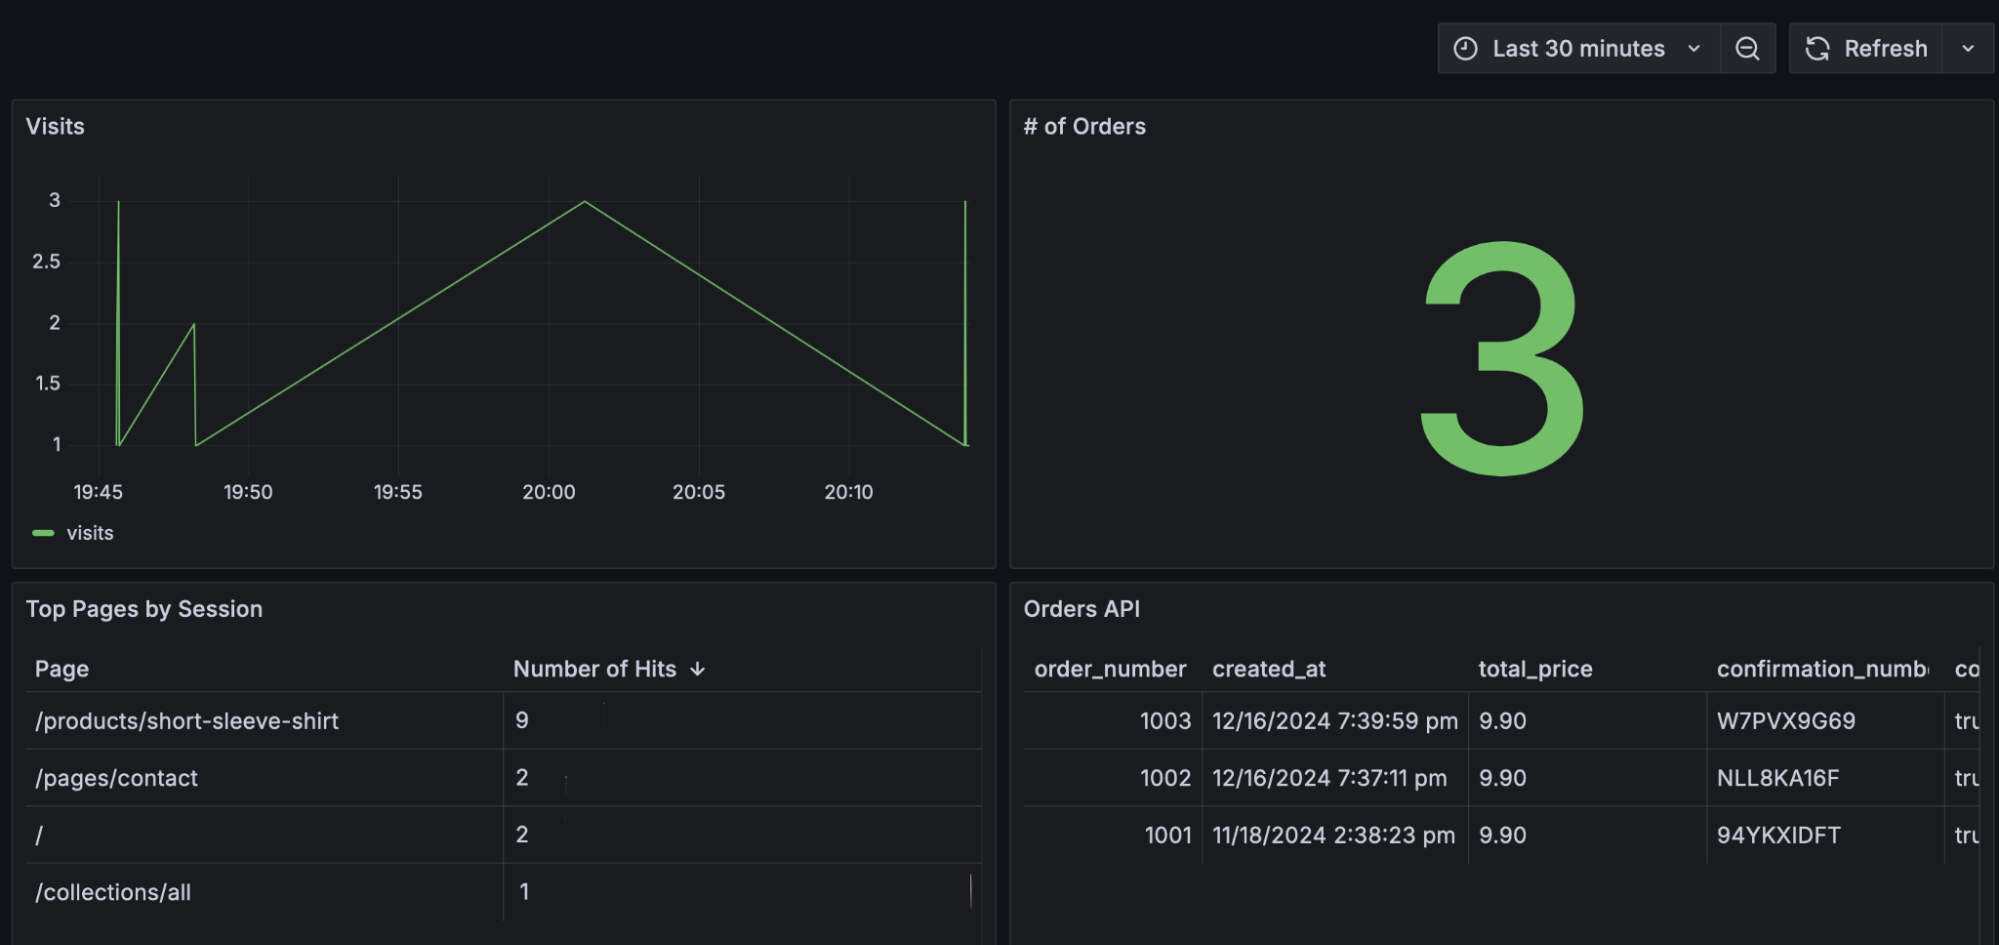Sort by the created_at column header
1999x945 pixels.
[x=1268, y=668]
